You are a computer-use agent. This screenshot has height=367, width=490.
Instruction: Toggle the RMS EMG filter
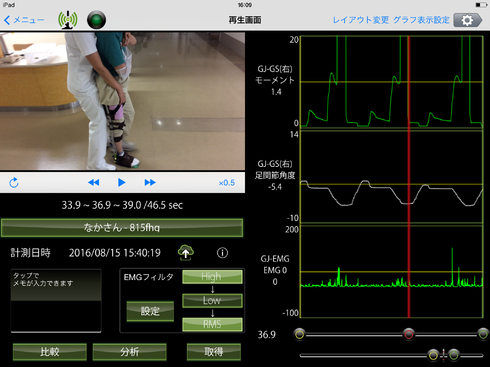[212, 324]
